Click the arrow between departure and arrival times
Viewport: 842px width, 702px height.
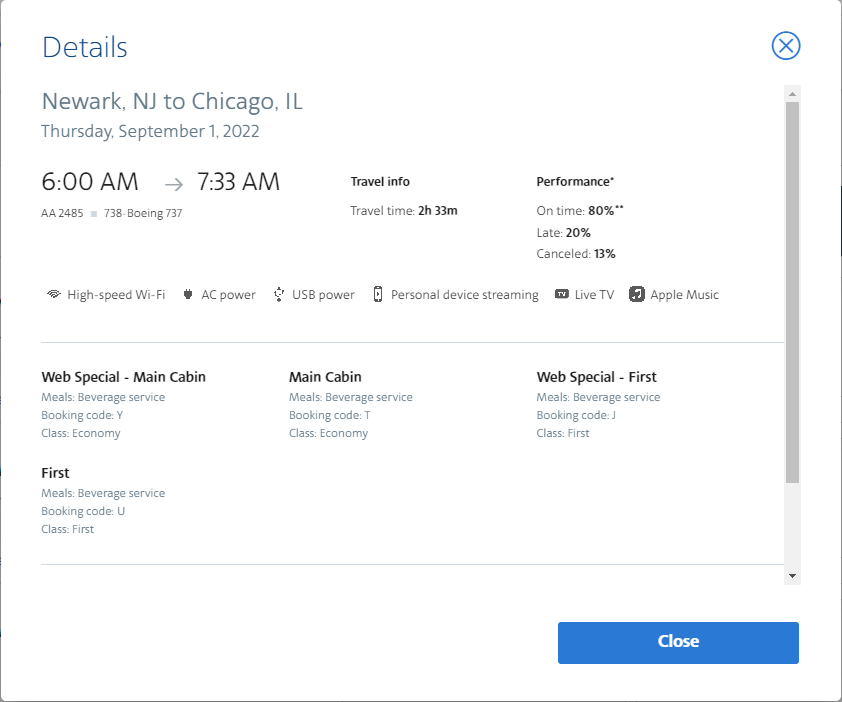tap(174, 183)
